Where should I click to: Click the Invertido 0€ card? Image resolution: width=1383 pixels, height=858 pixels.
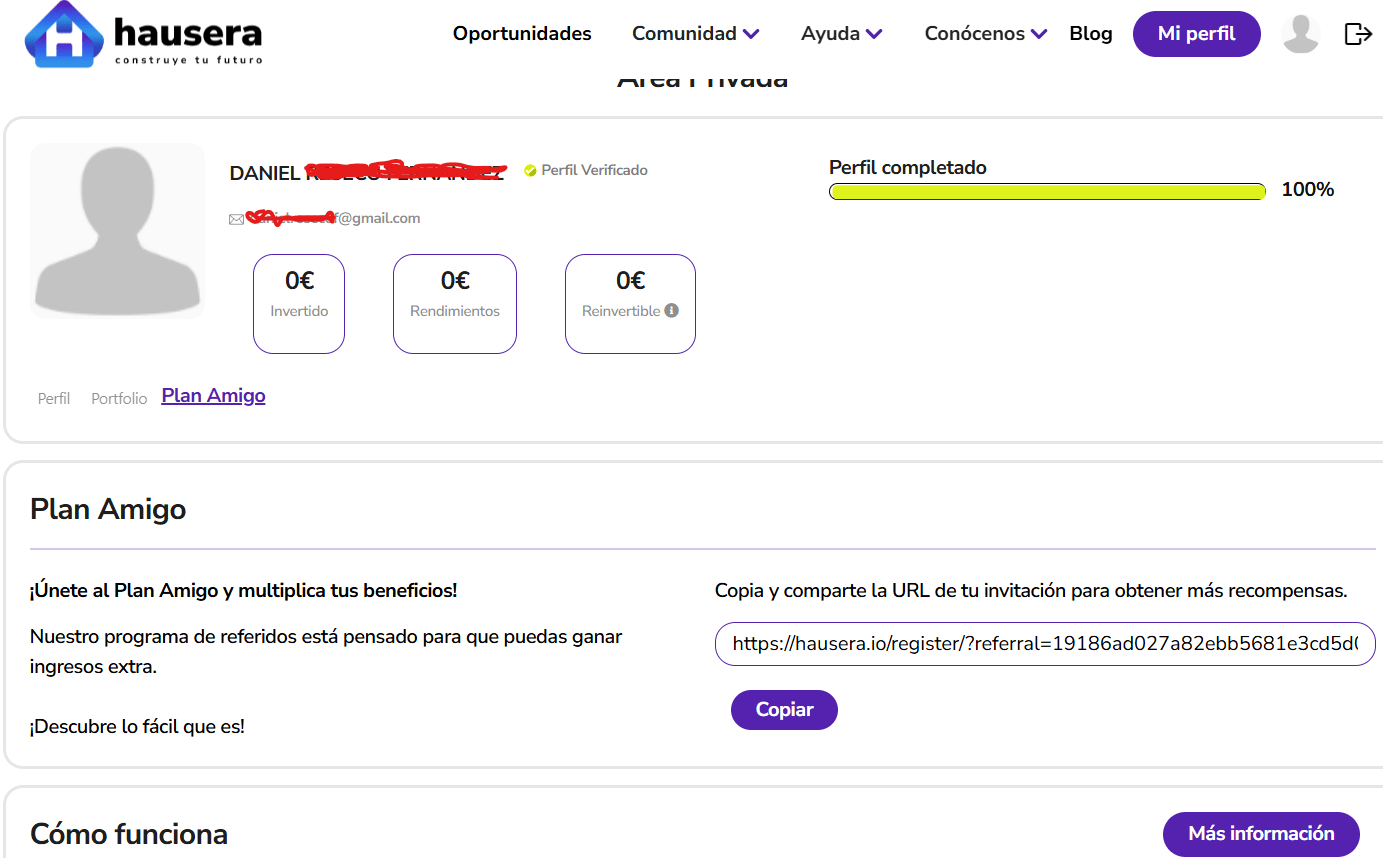click(299, 304)
